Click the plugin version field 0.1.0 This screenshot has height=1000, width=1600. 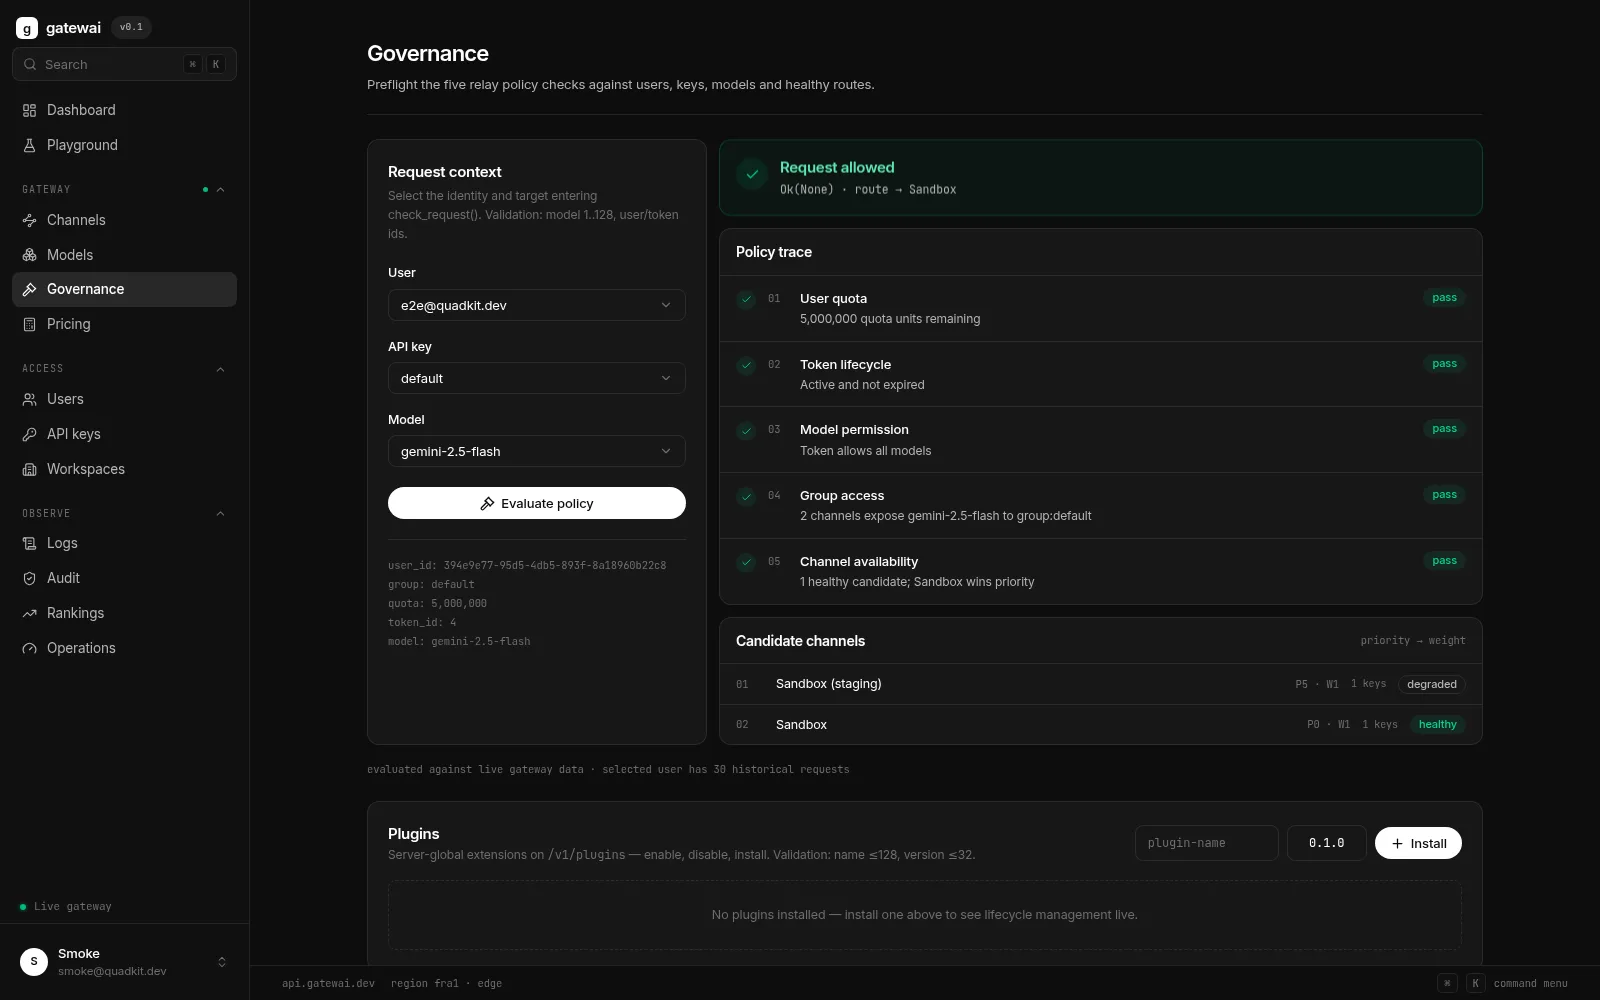(x=1327, y=843)
